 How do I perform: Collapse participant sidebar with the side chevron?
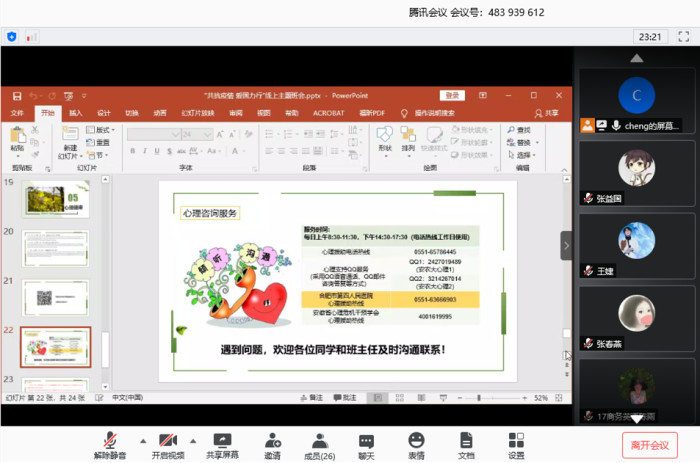coord(566,245)
